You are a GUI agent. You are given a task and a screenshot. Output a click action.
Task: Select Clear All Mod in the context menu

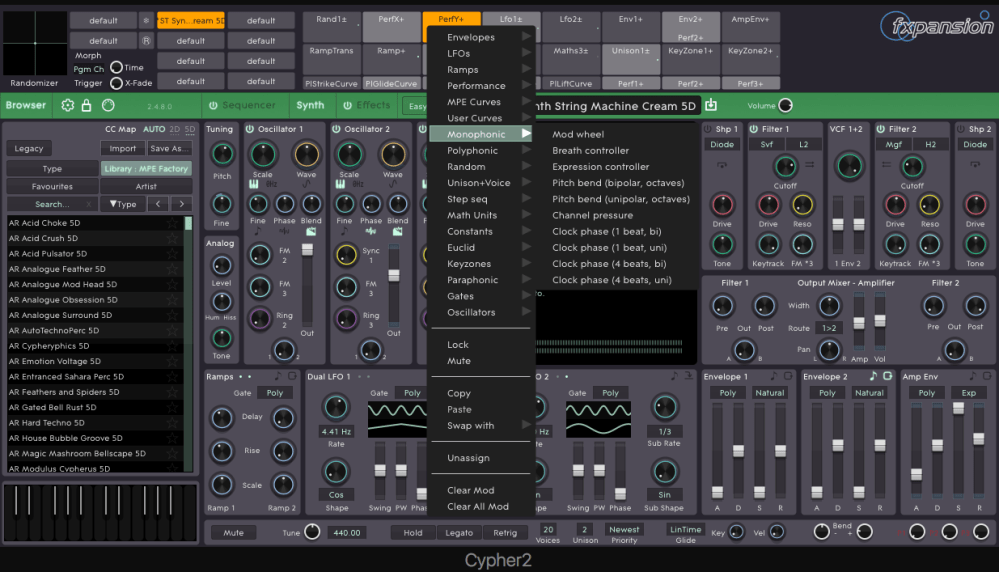point(477,507)
